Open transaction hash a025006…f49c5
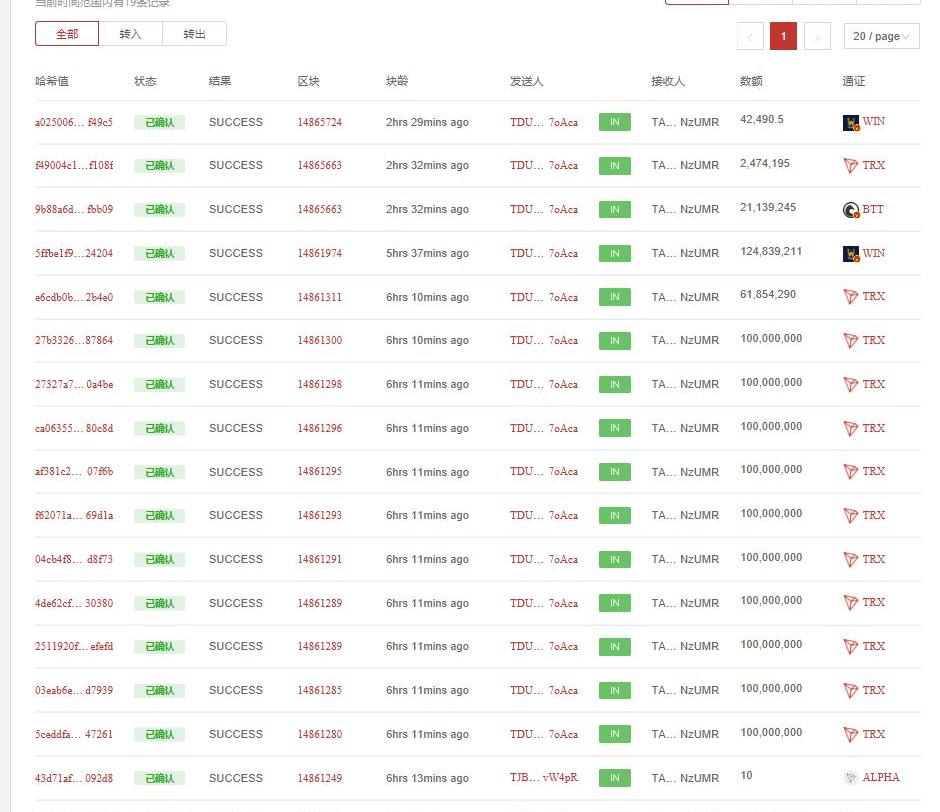940x812 pixels. pos(74,123)
